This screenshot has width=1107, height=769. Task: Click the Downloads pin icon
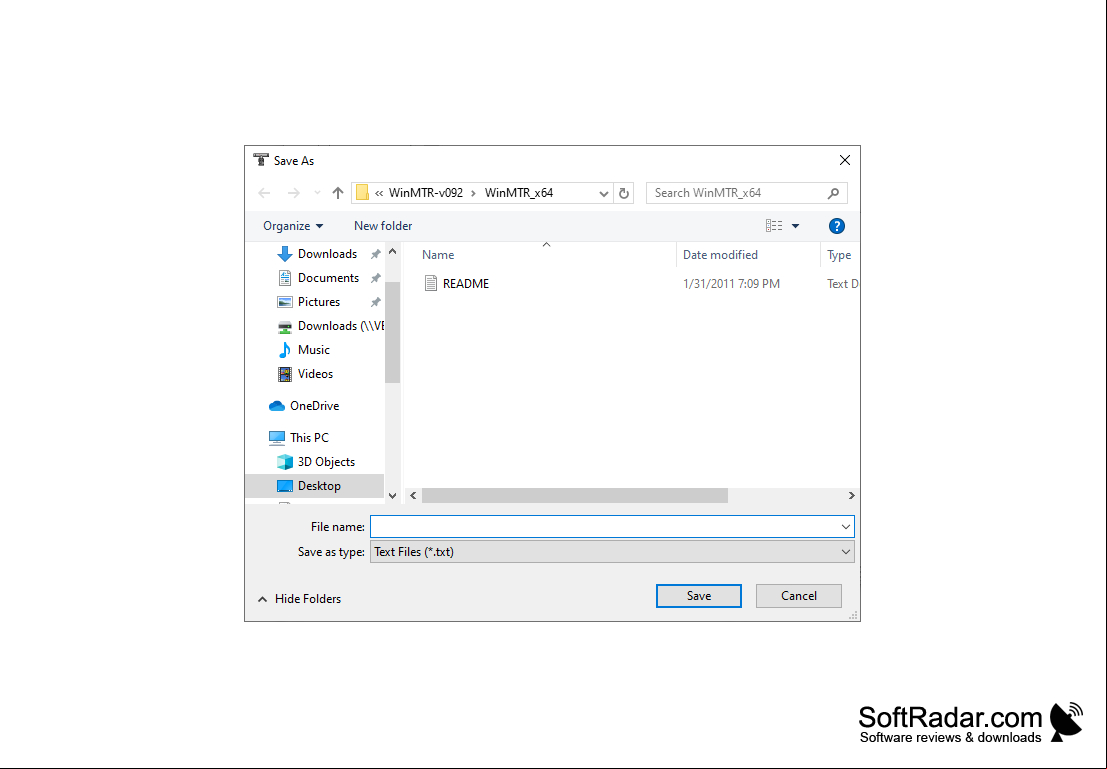[376, 254]
